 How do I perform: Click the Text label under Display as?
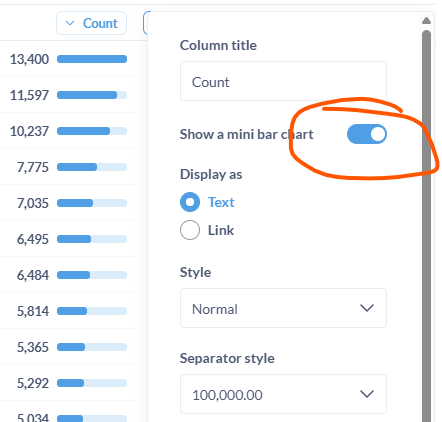(221, 202)
